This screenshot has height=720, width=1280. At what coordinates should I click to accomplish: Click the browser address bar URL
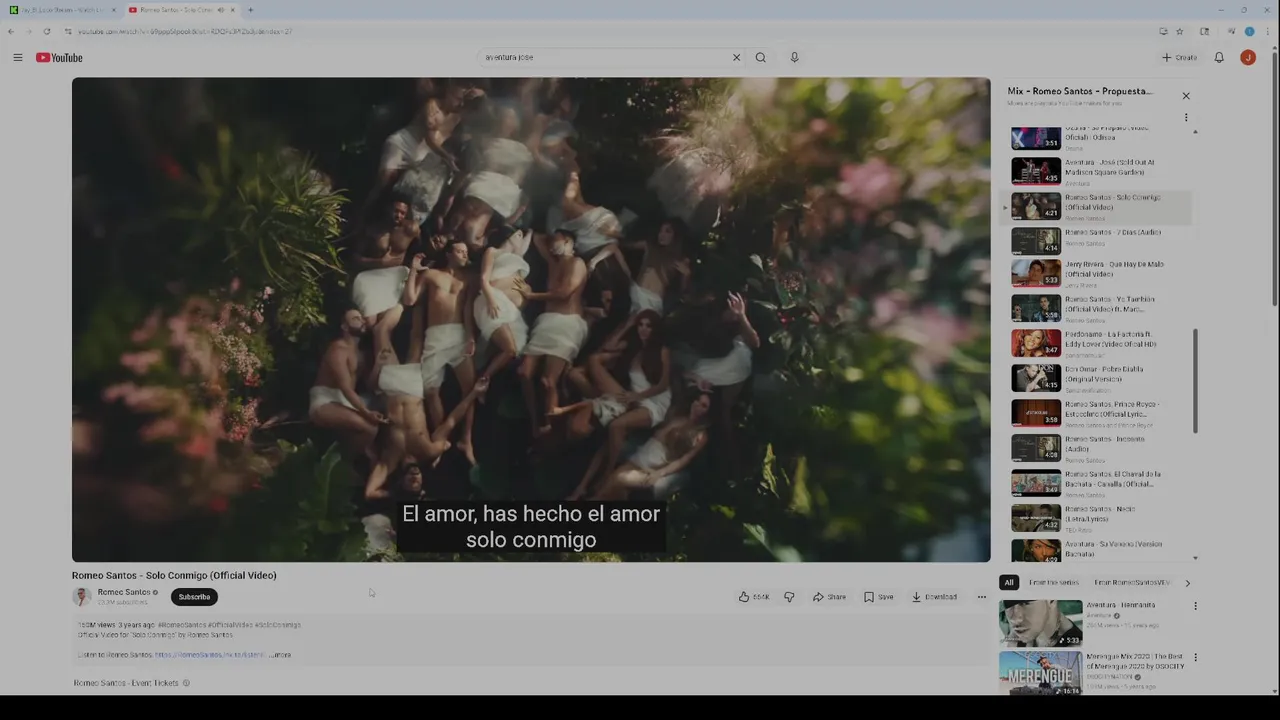click(x=185, y=31)
